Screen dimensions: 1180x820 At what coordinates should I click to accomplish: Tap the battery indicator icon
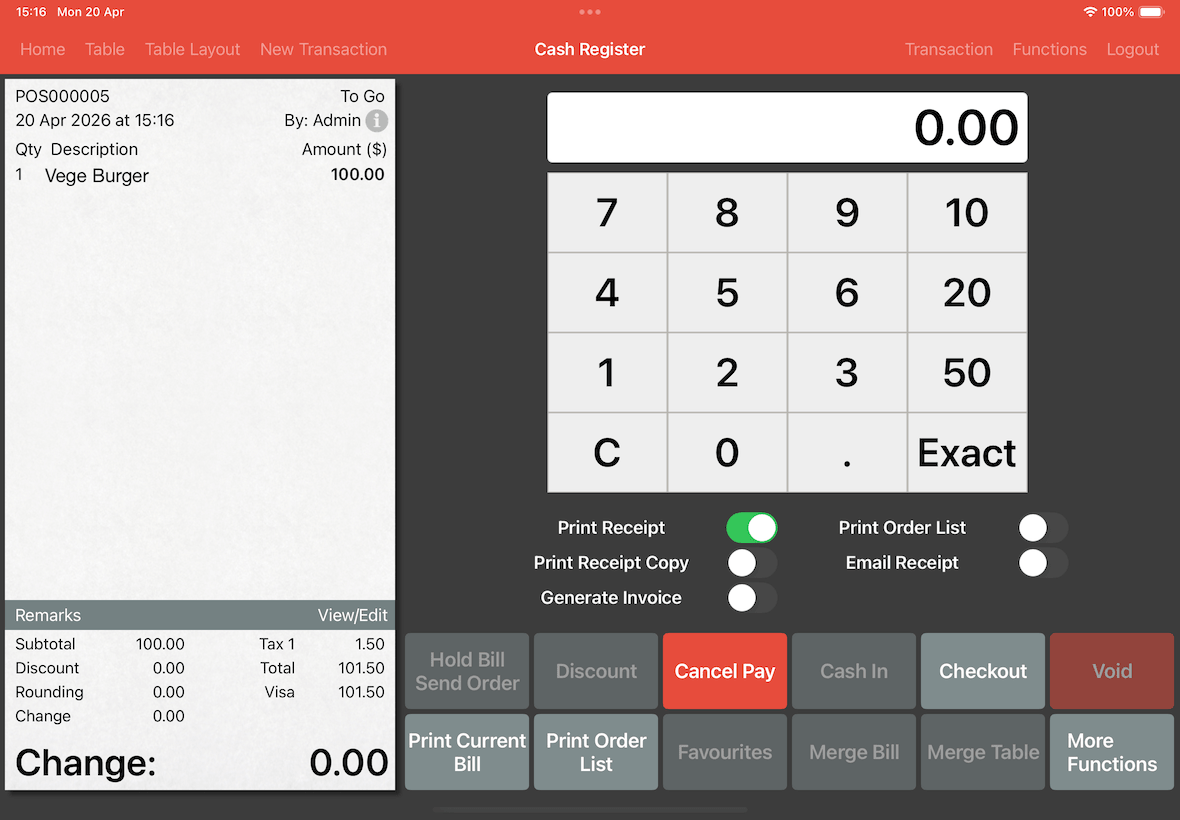click(x=1151, y=12)
